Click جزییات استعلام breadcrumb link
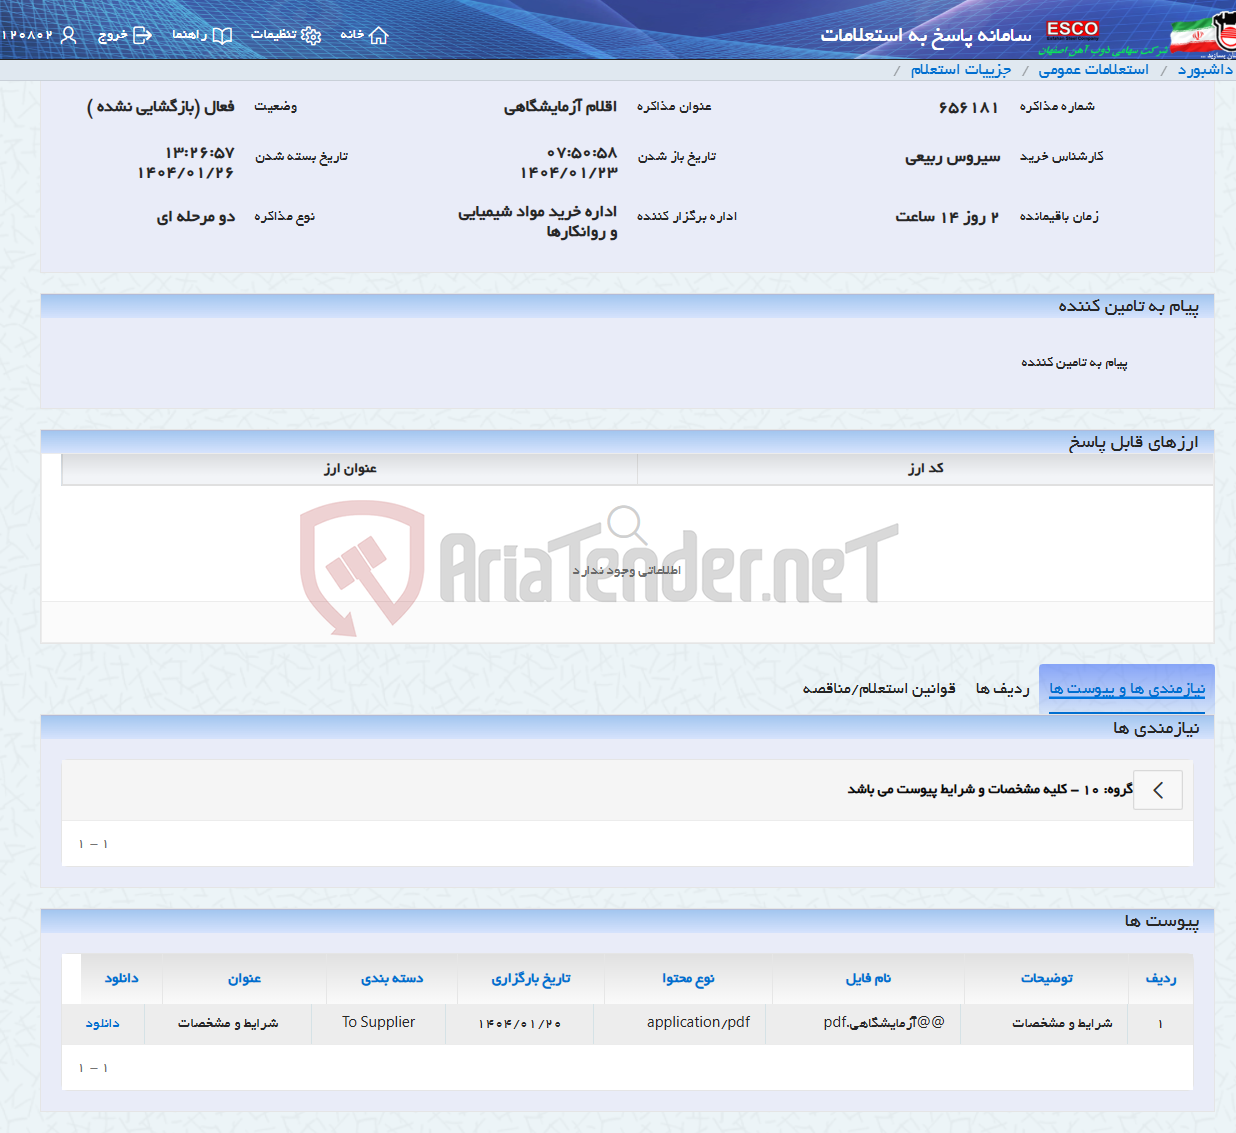Viewport: 1236px width, 1133px height. (960, 69)
